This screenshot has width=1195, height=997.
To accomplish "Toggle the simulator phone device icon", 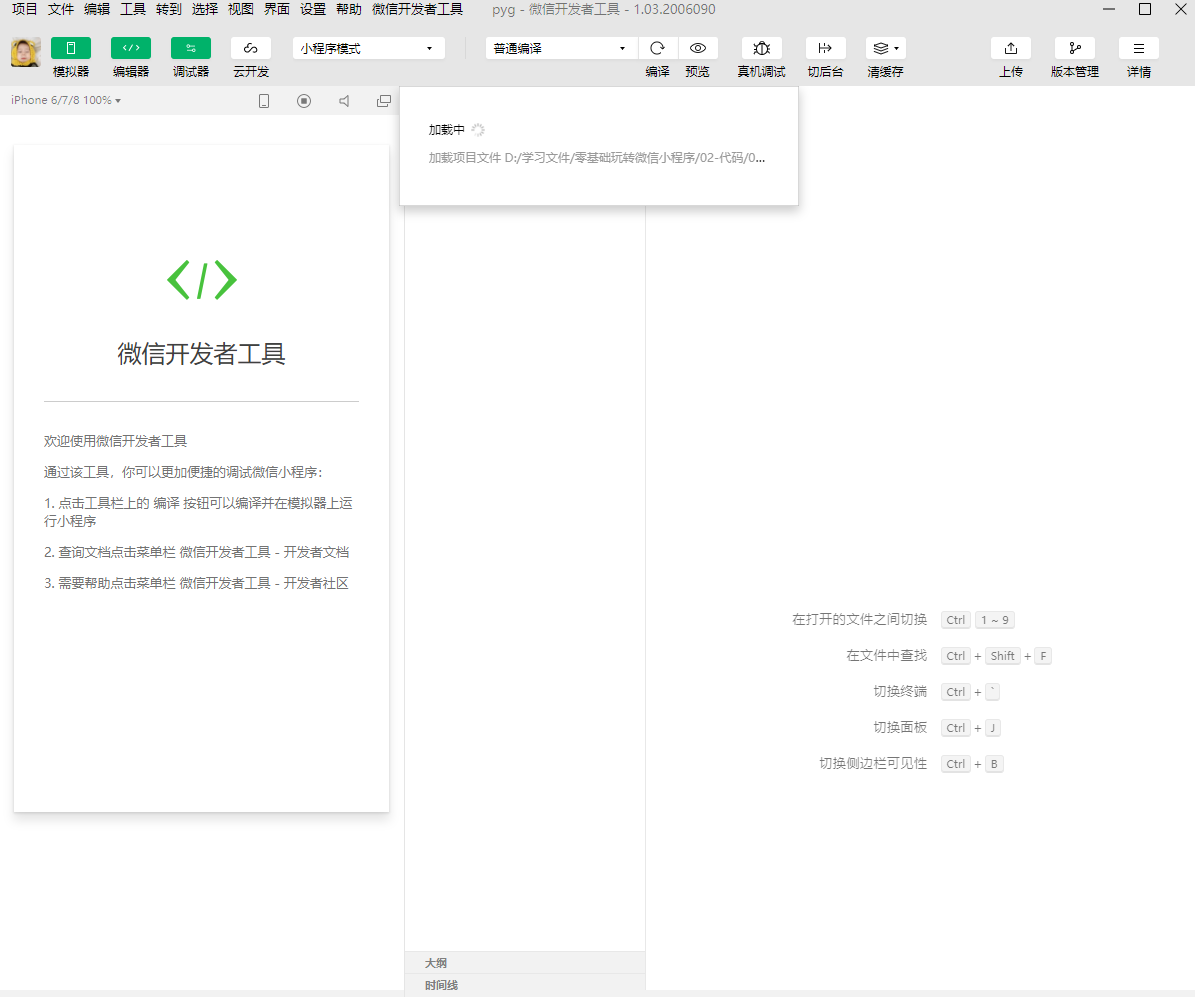I will tap(264, 101).
